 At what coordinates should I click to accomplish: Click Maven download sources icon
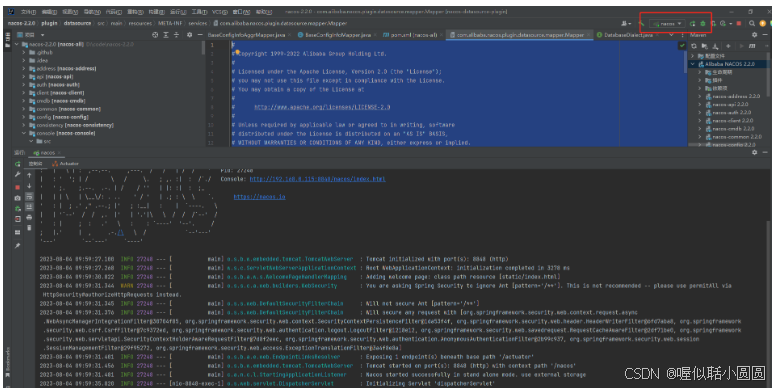(715, 46)
